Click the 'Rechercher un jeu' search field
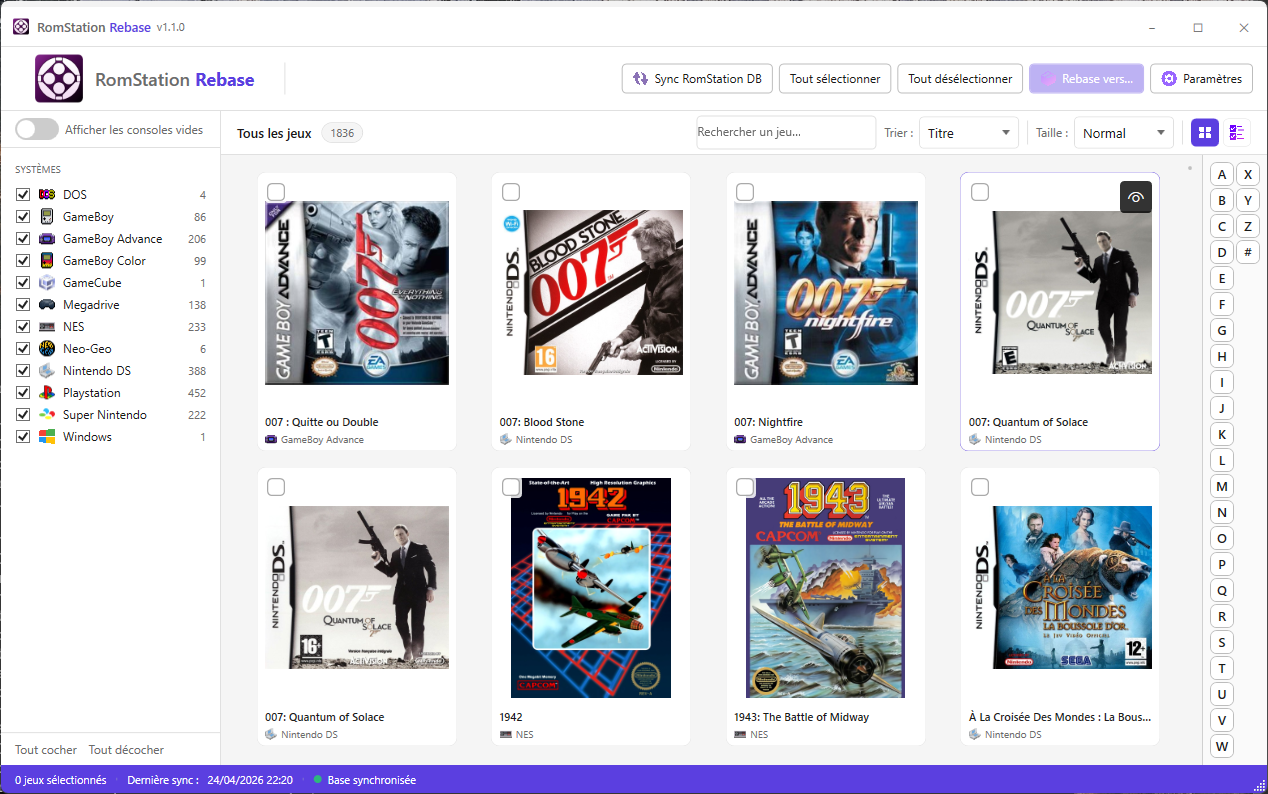 coord(785,132)
